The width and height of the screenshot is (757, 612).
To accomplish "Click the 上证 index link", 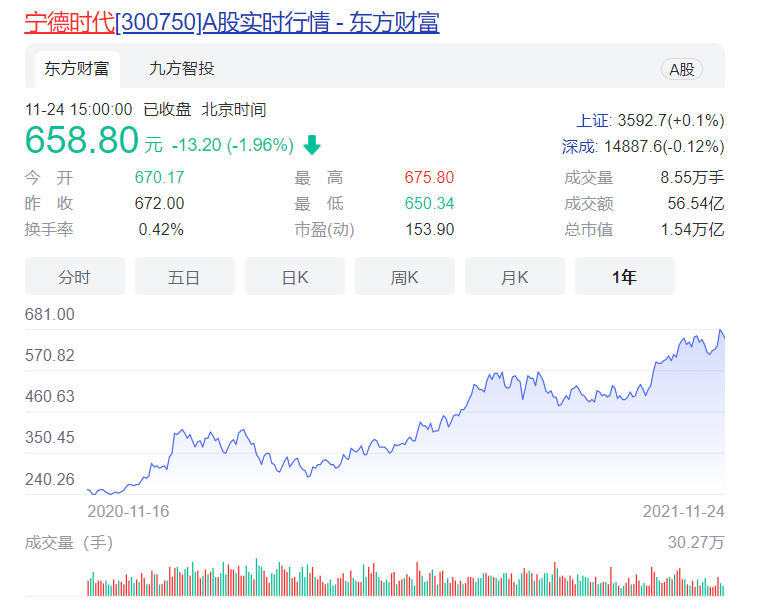I will pos(594,120).
